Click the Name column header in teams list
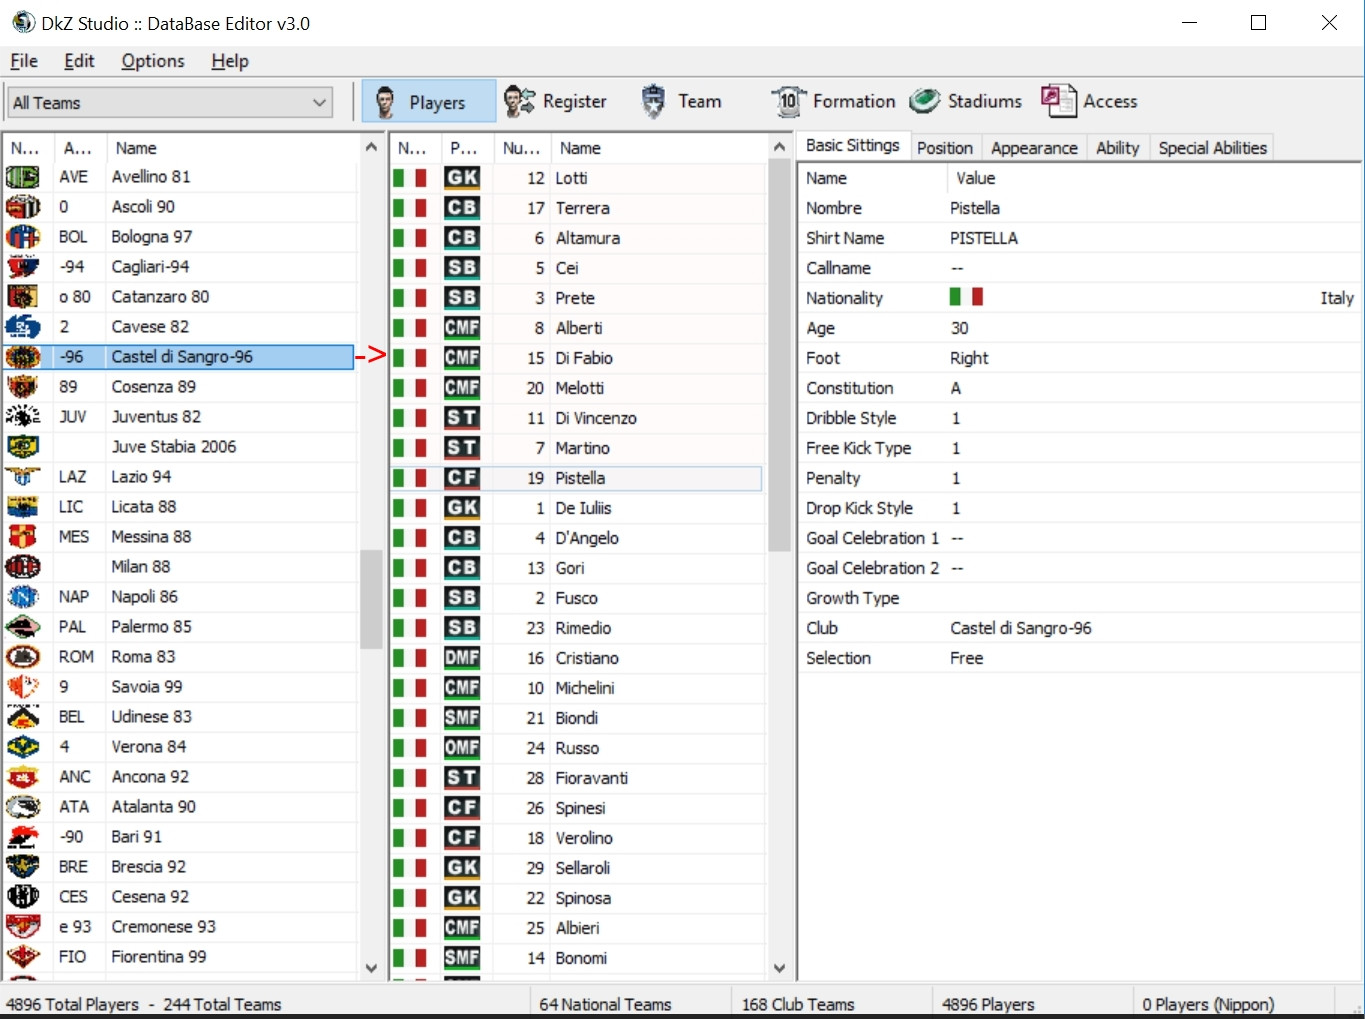The height and width of the screenshot is (1019, 1365). (x=232, y=148)
